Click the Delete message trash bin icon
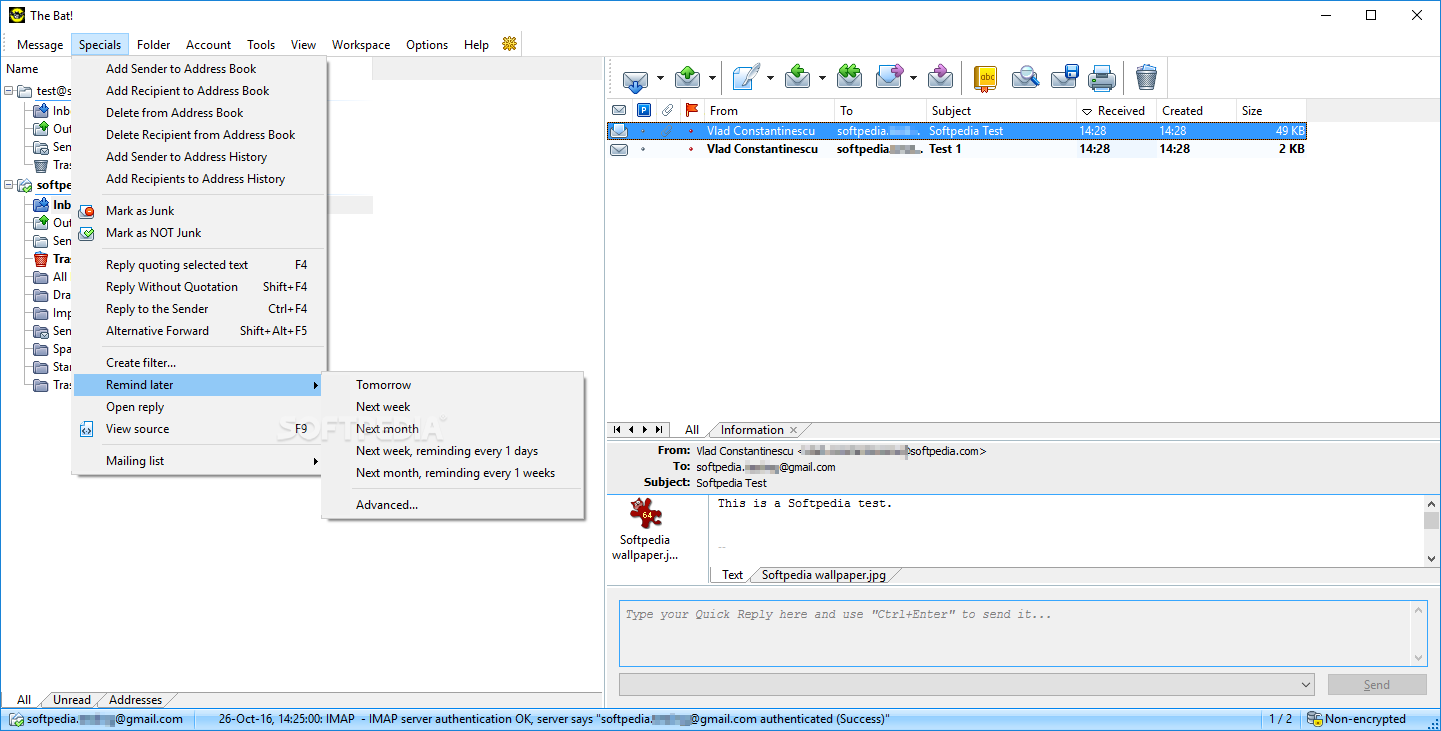This screenshot has width=1441, height=731. click(1146, 78)
